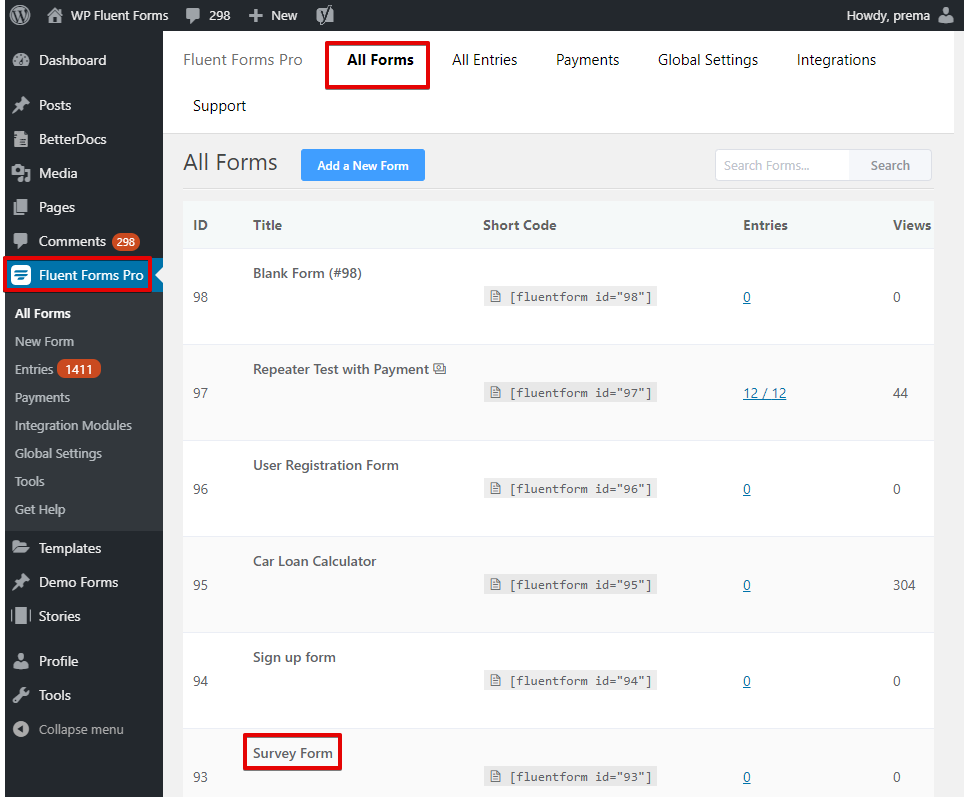Copy shortcode icon for form 94
Screen dimensions: 964x797
point(496,680)
